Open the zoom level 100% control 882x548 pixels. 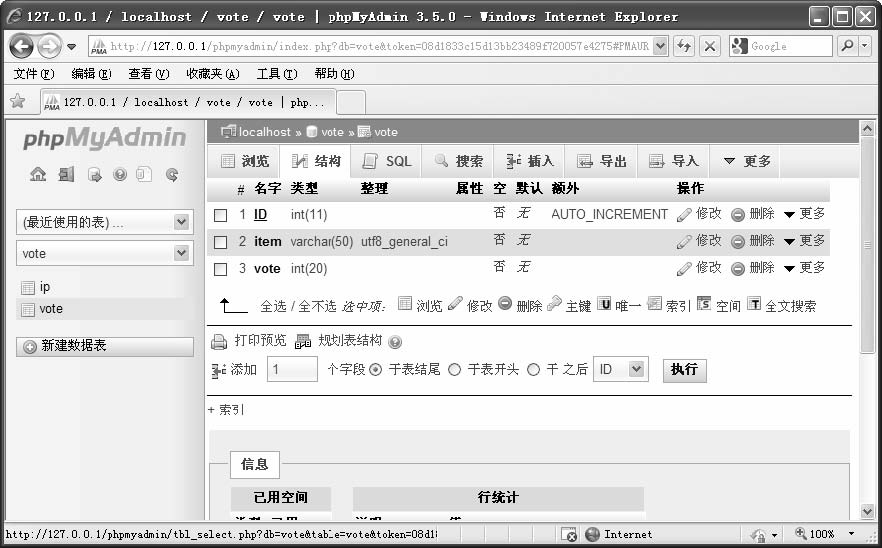824,534
